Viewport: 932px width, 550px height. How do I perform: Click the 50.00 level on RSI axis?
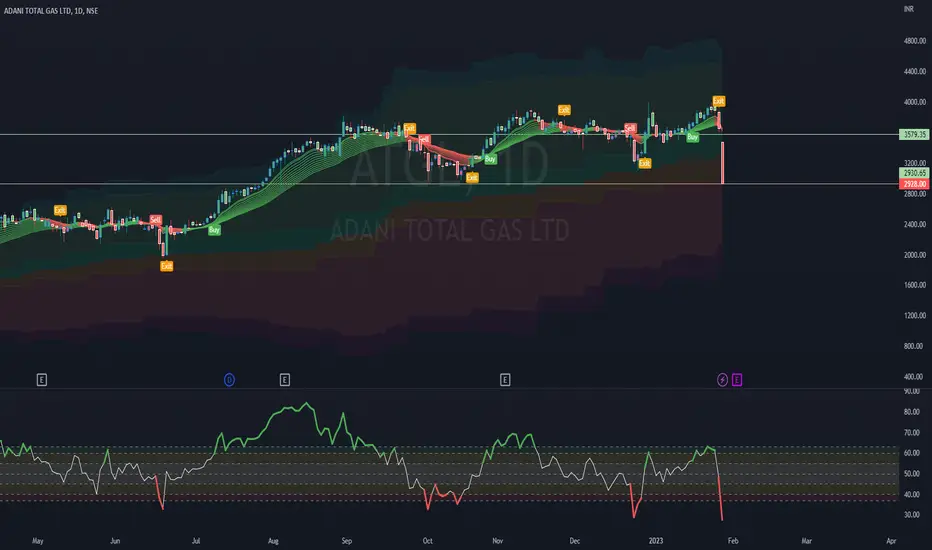tap(912, 473)
